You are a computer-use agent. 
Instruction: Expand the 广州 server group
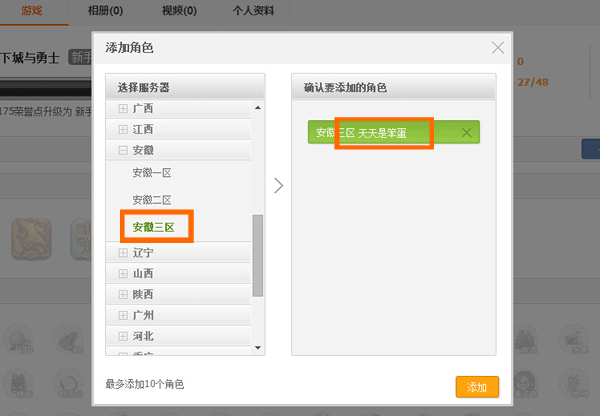coord(124,315)
